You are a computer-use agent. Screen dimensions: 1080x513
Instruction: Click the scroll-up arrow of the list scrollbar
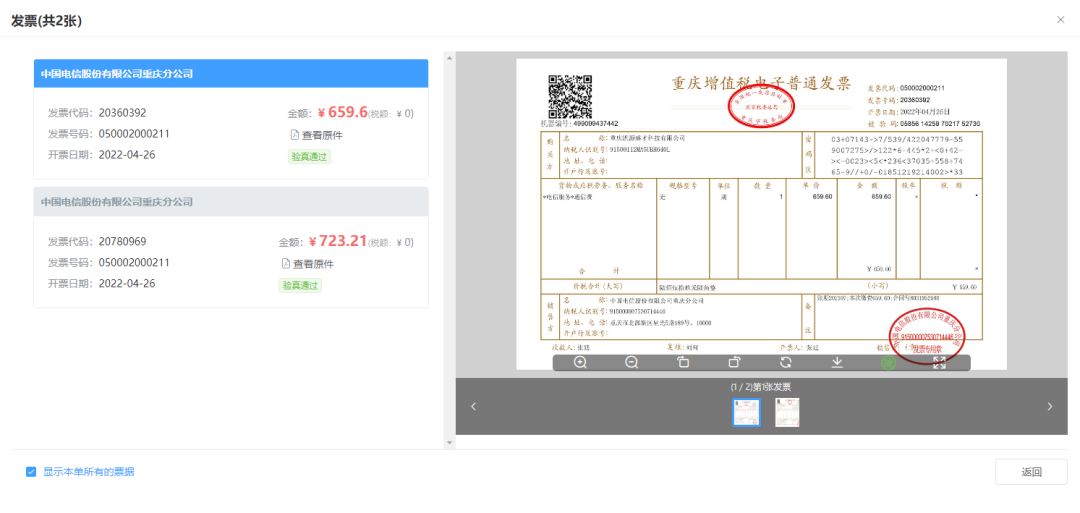click(x=450, y=57)
